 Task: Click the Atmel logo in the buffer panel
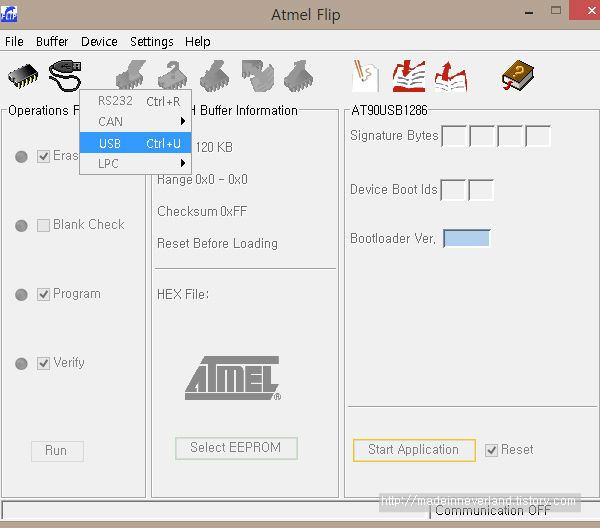click(x=233, y=378)
